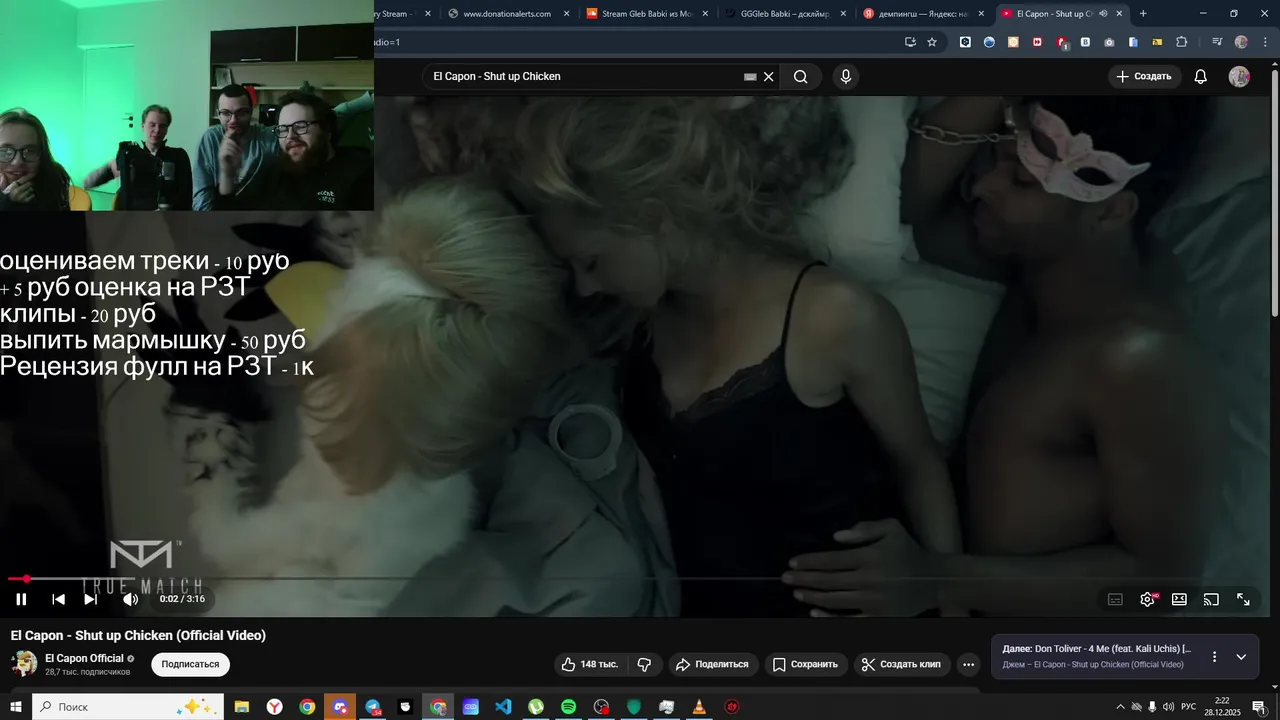Screen dimensions: 1280x720
Task: Click the Поделиться share button
Action: (x=712, y=664)
